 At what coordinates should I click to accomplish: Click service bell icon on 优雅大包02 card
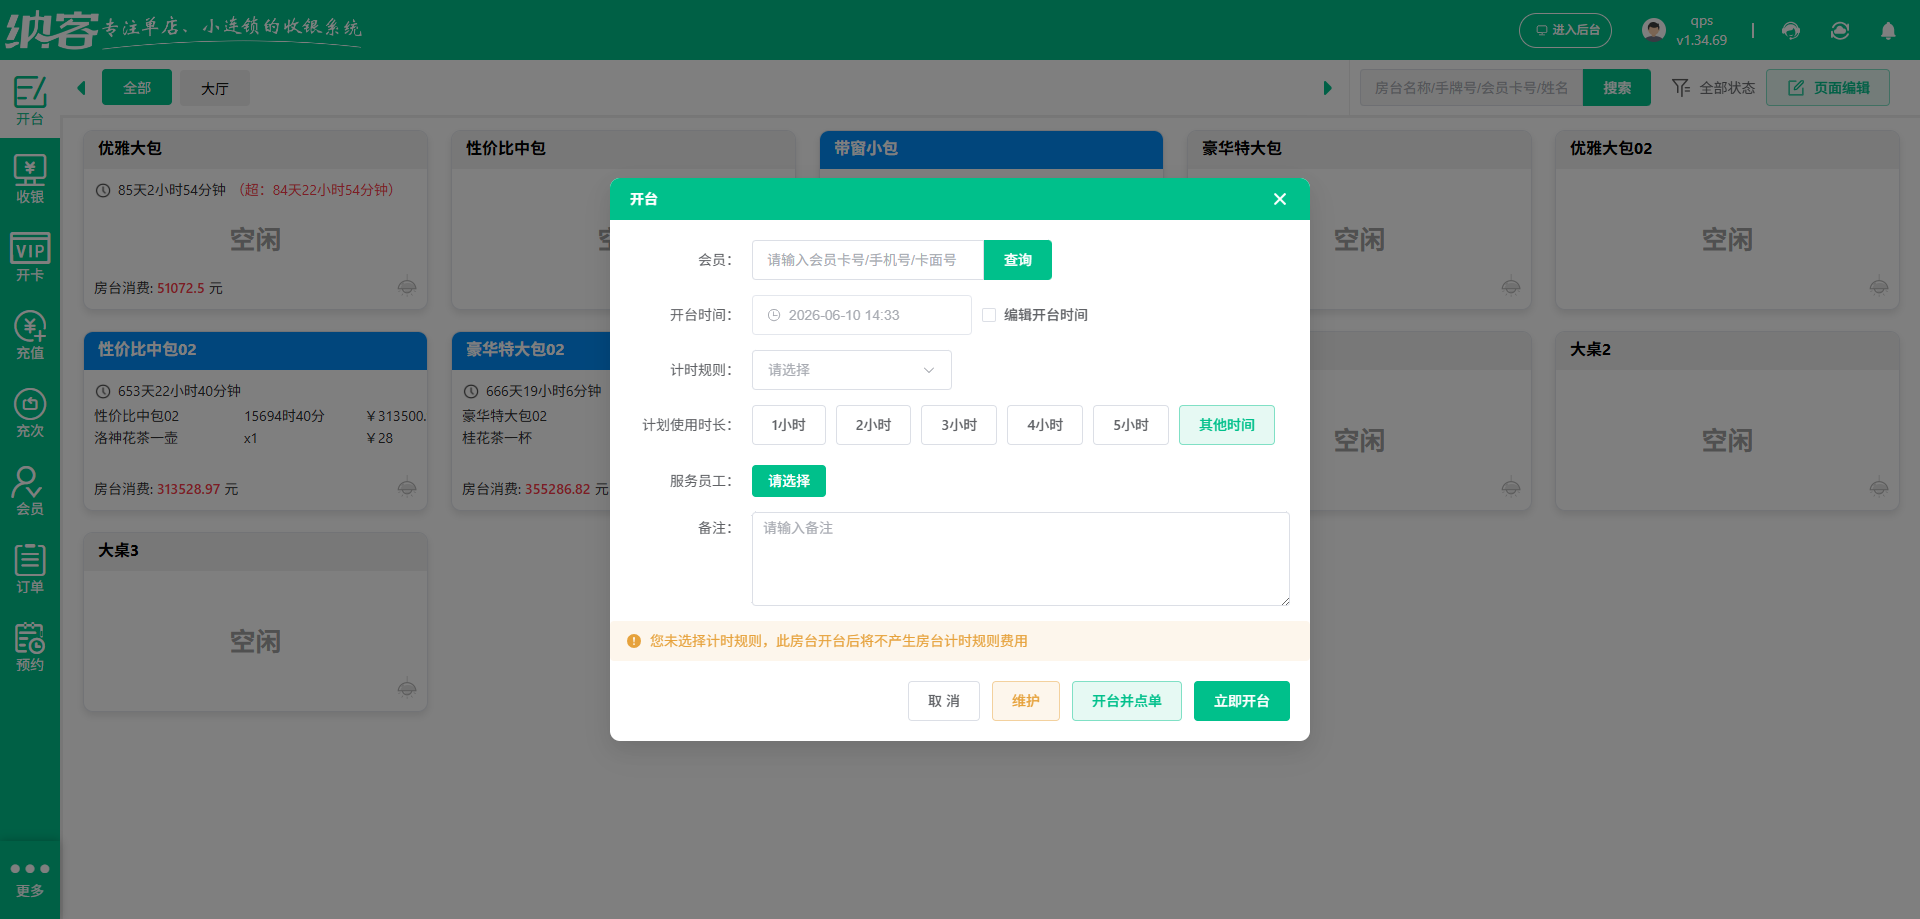pos(1879,287)
